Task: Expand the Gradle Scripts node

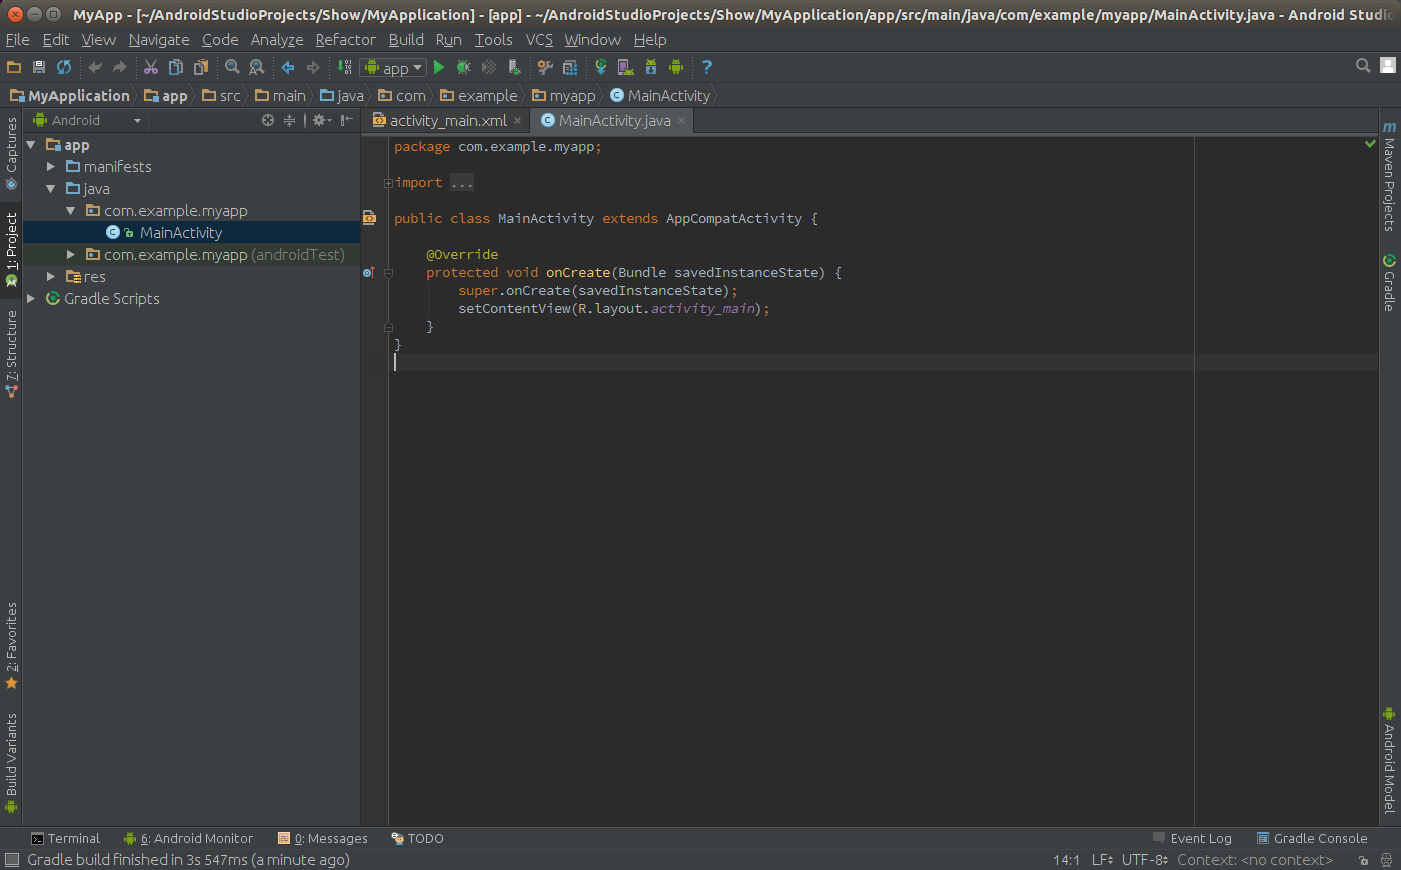Action: tap(31, 299)
